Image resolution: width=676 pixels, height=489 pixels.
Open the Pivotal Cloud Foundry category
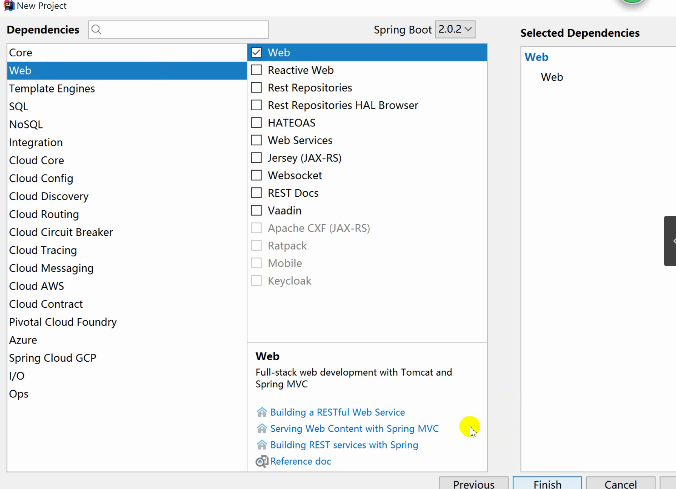(127, 322)
